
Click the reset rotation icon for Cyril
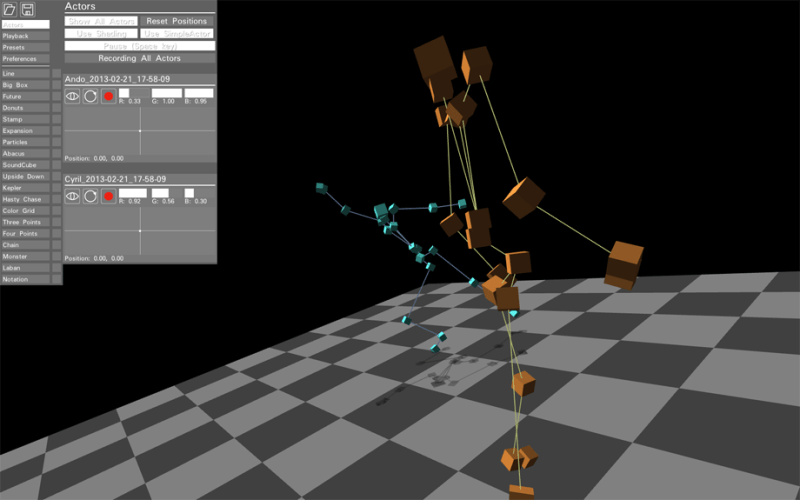click(91, 196)
